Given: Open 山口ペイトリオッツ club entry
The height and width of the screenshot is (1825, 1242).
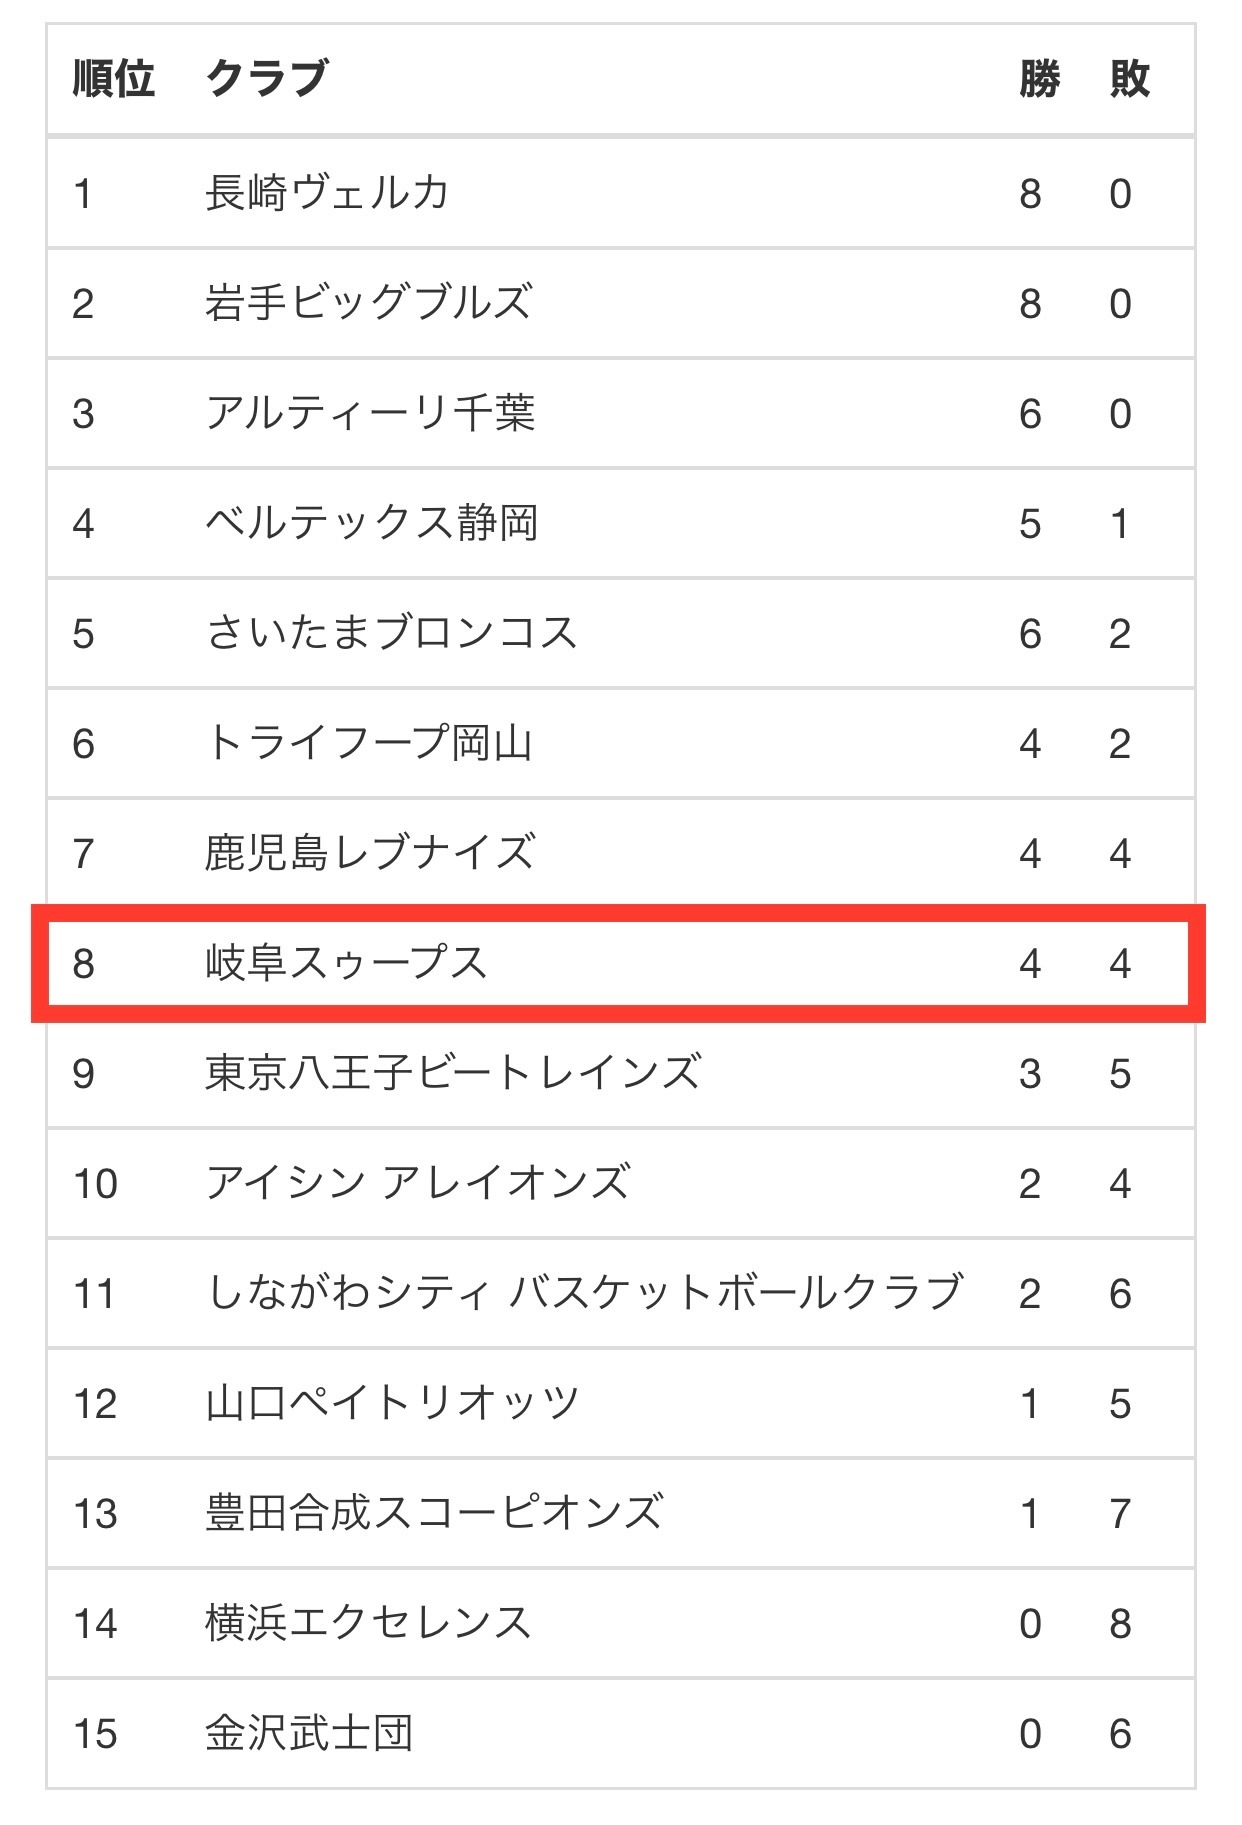Looking at the screenshot, I should coord(392,1402).
